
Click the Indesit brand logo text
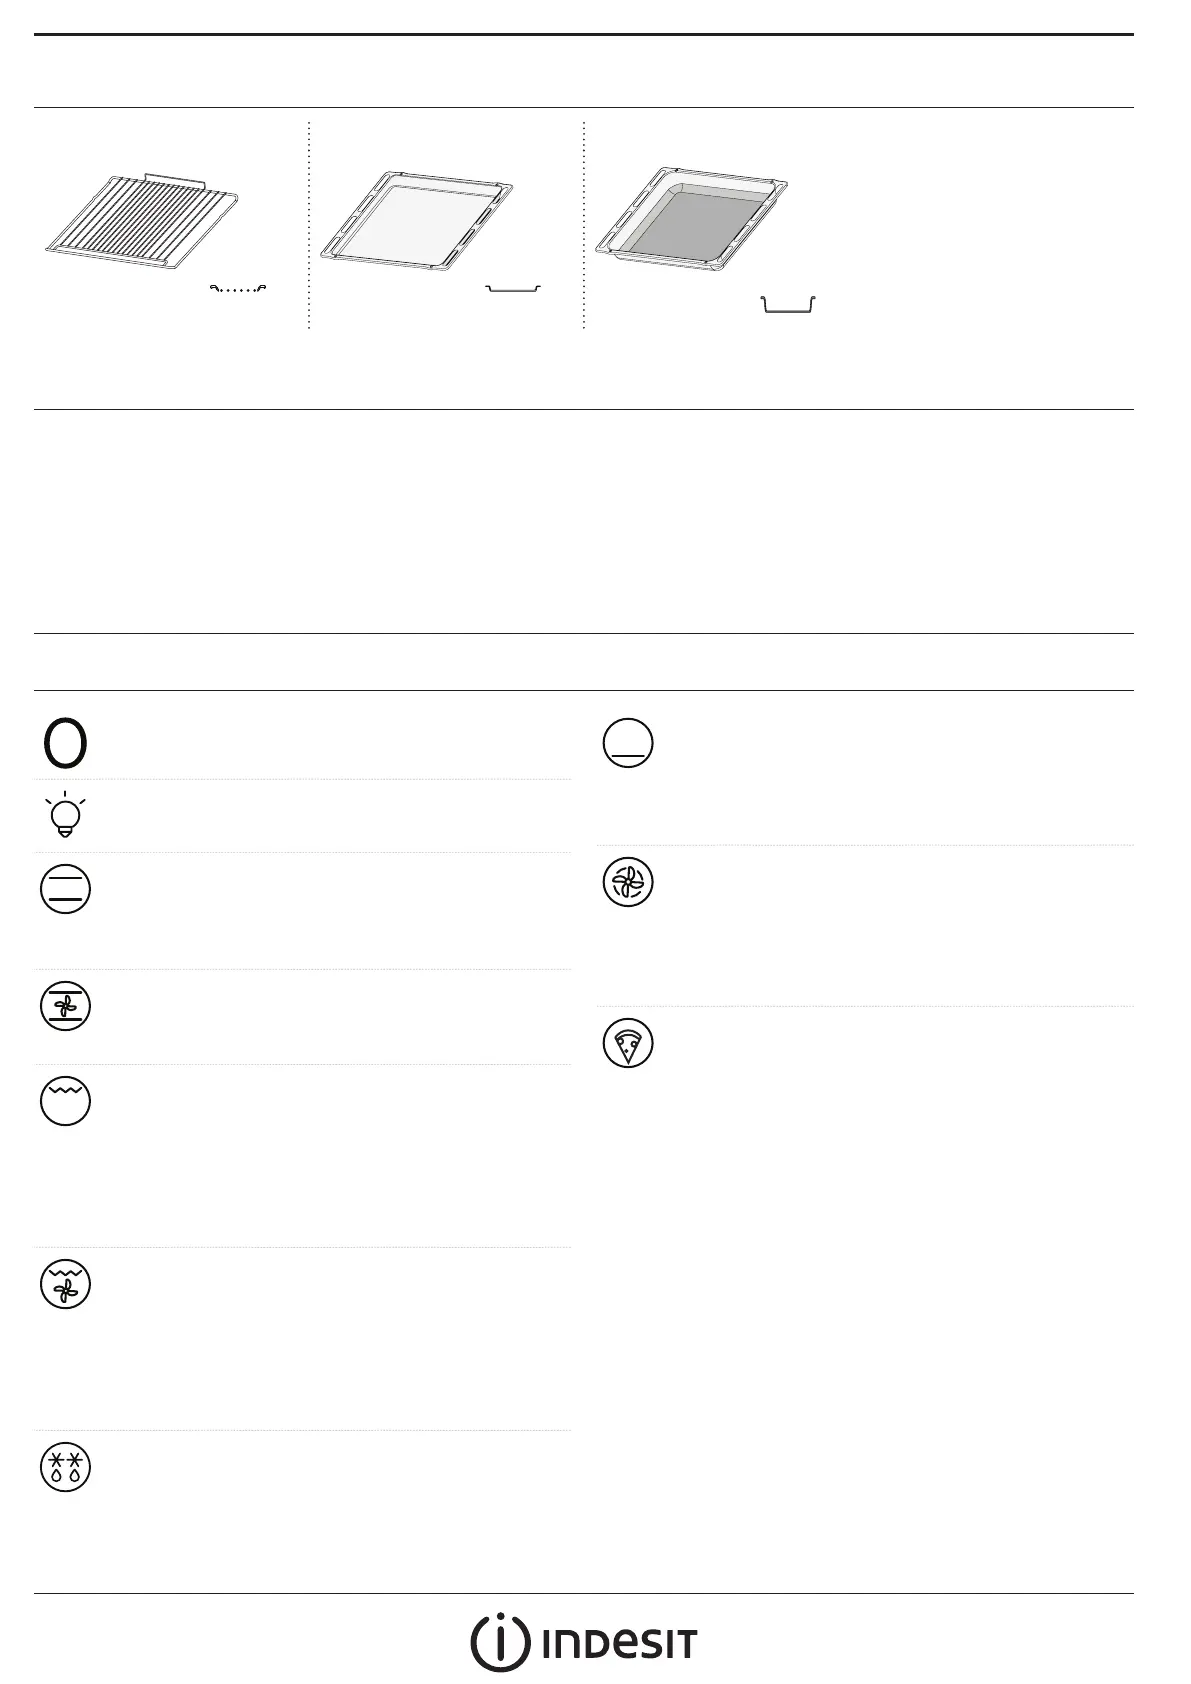tap(619, 1643)
